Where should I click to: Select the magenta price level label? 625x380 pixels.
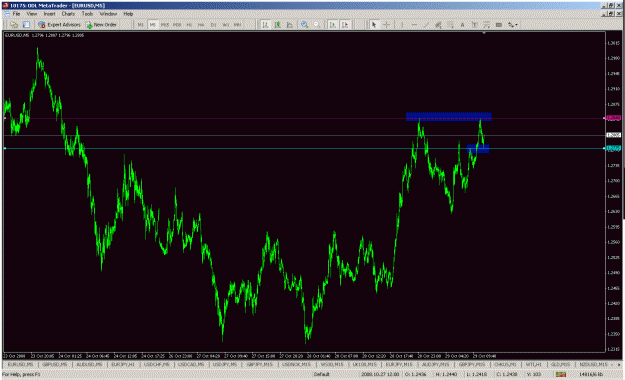(x=613, y=118)
